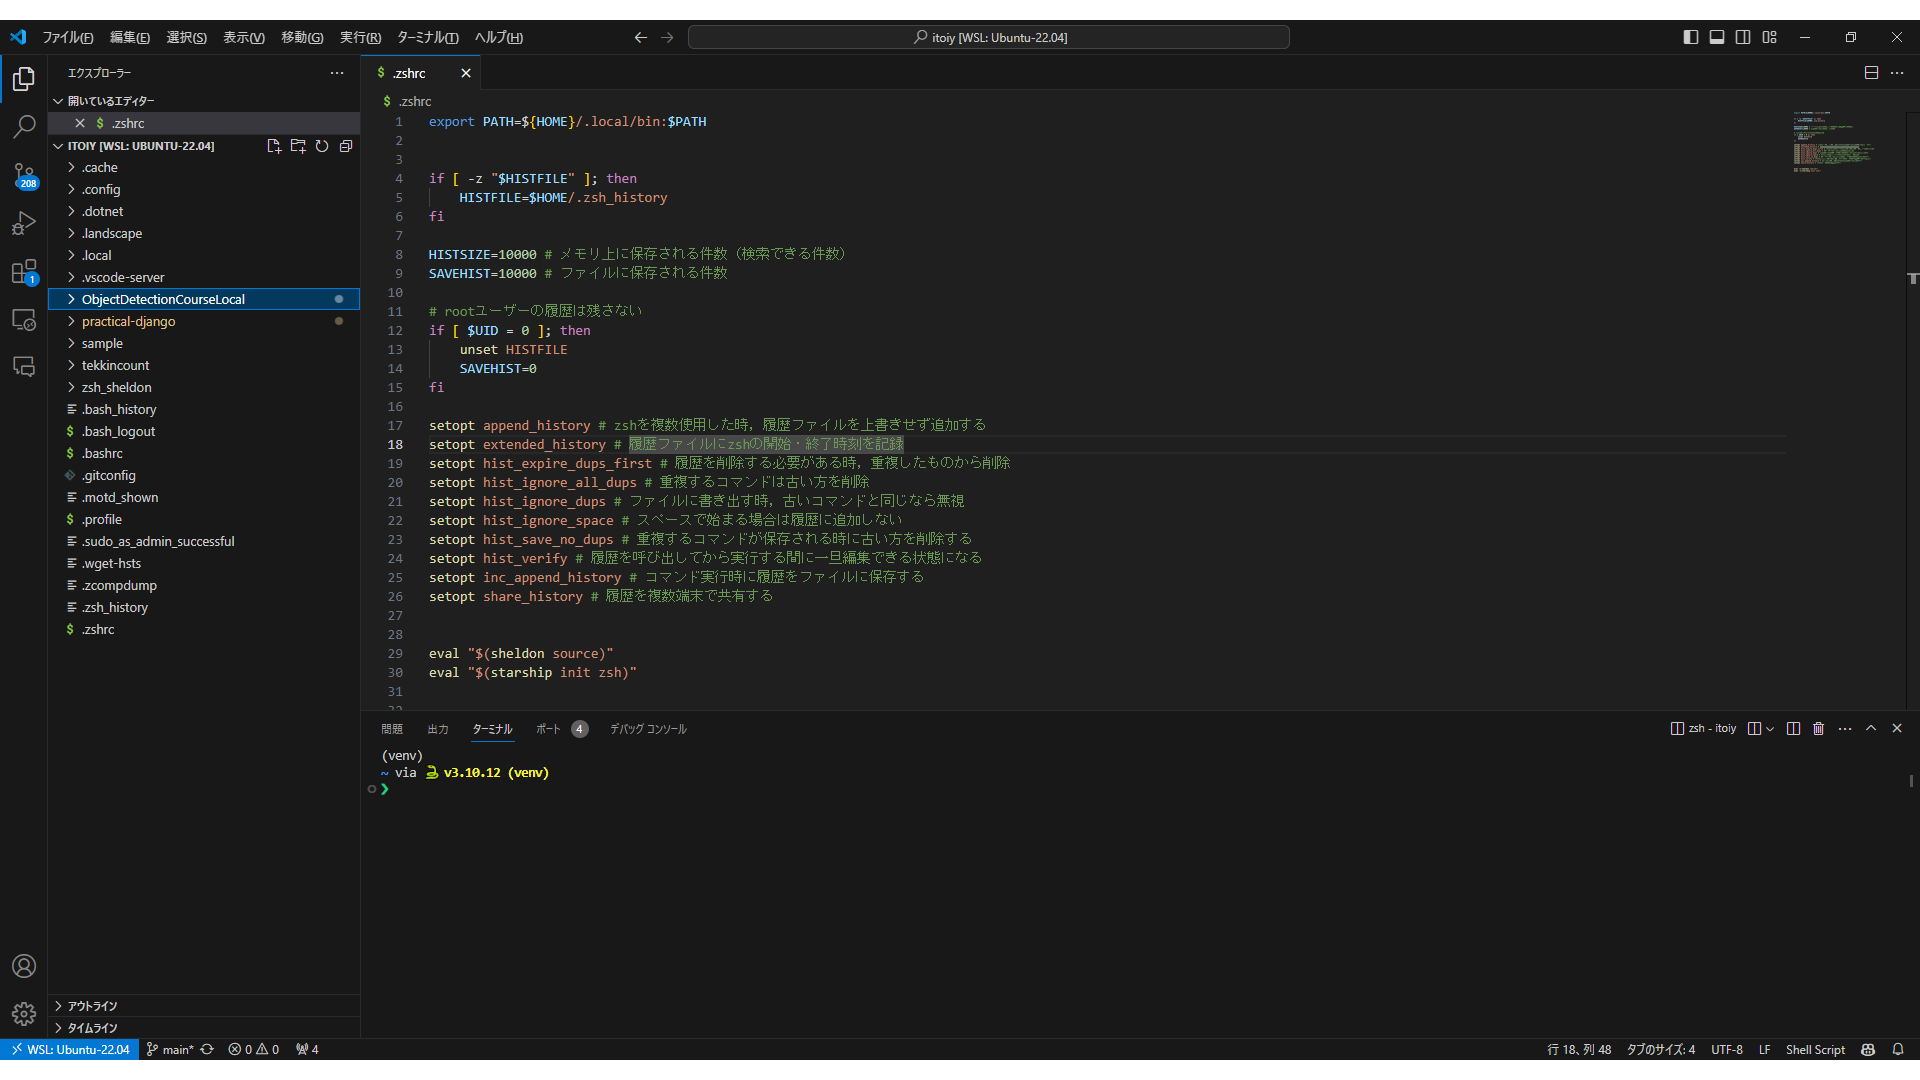Click LF end of line sequence
This screenshot has width=1920, height=1080.
[x=1765, y=1050]
